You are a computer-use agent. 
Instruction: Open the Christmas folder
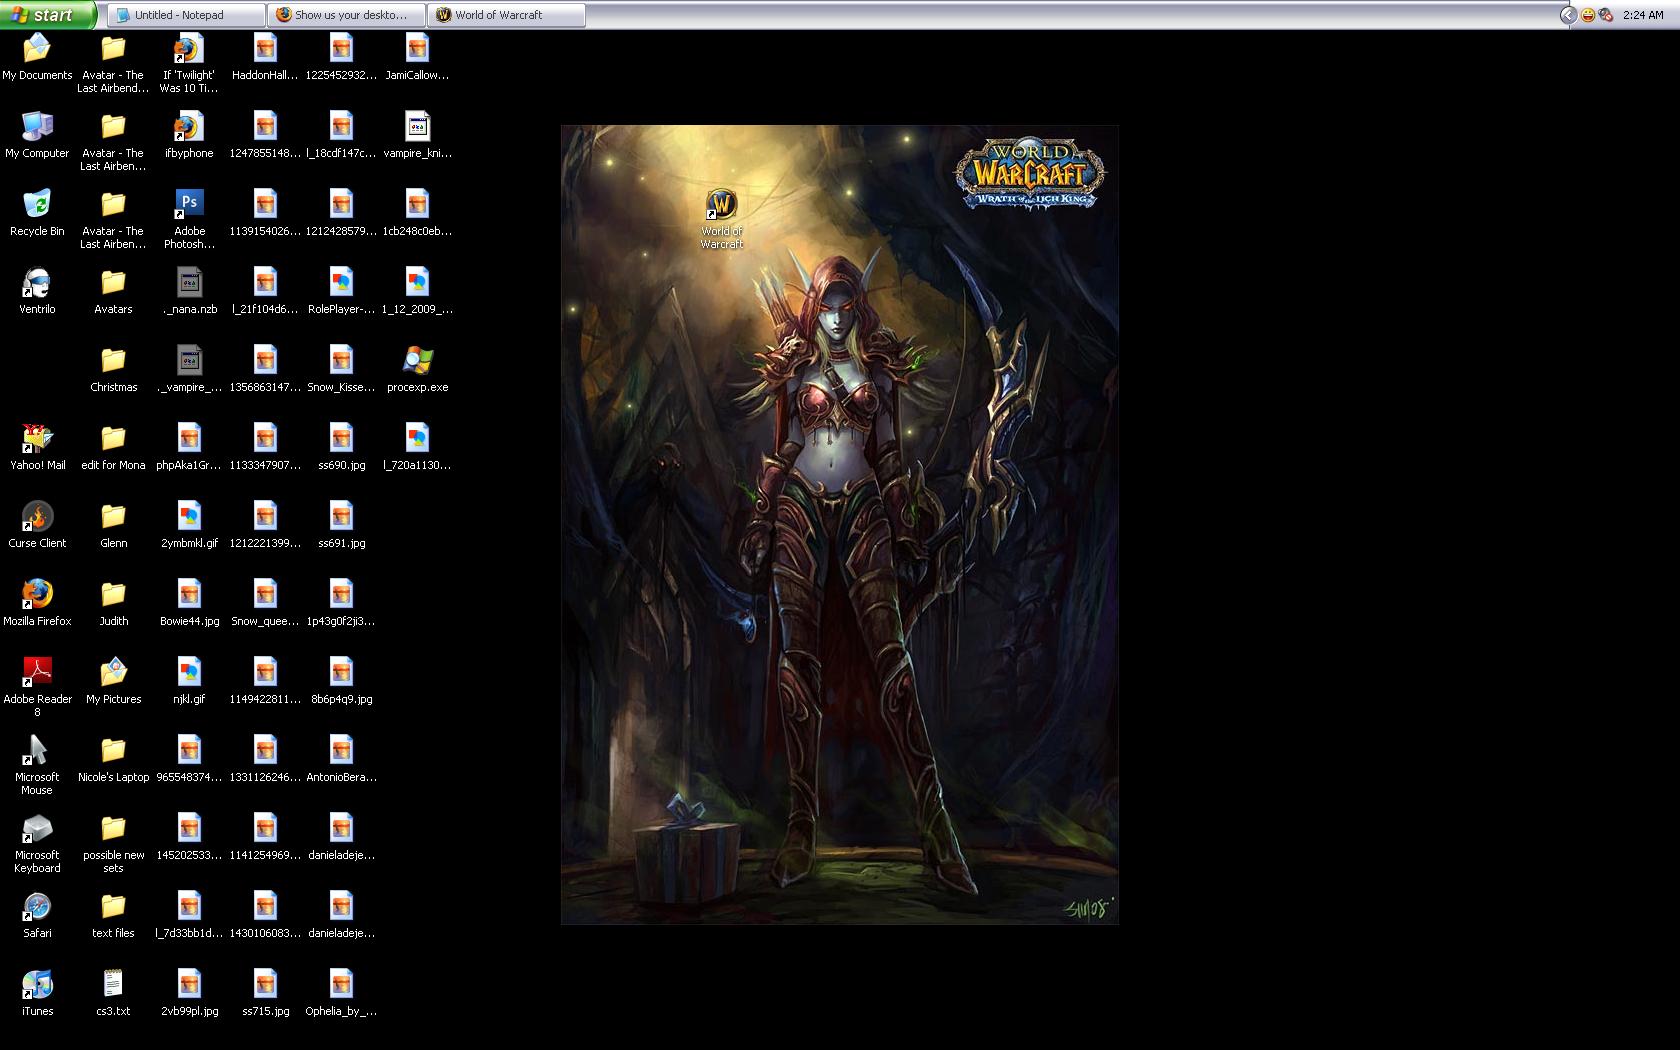(113, 369)
